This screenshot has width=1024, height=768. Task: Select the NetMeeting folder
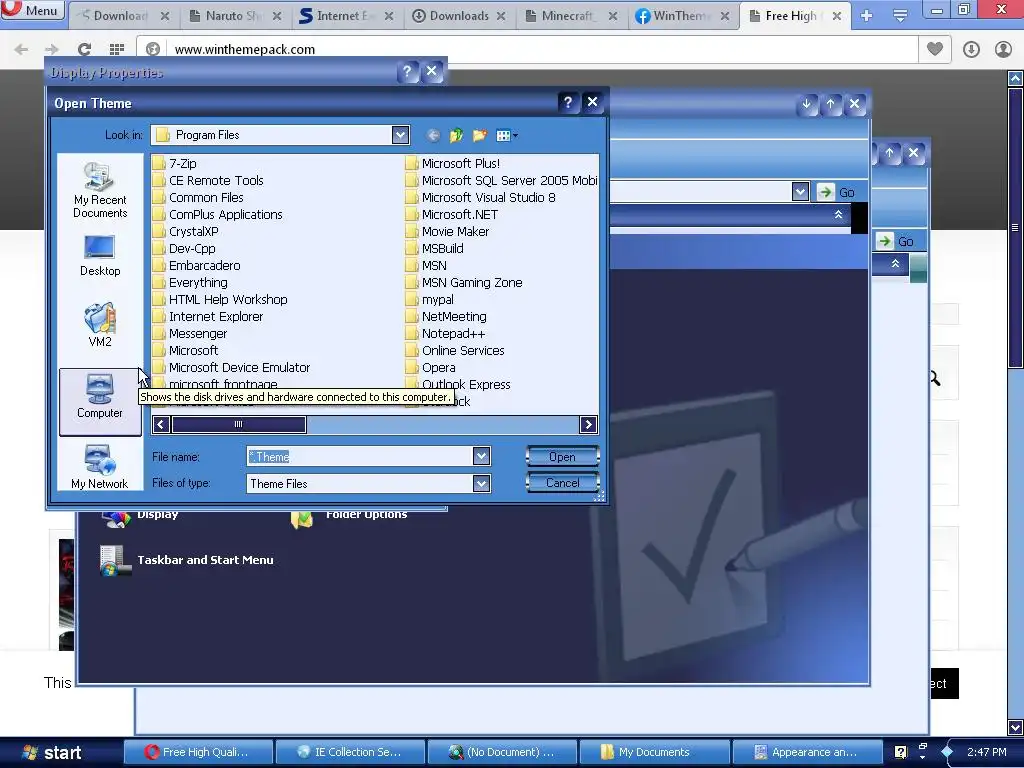tap(447, 316)
